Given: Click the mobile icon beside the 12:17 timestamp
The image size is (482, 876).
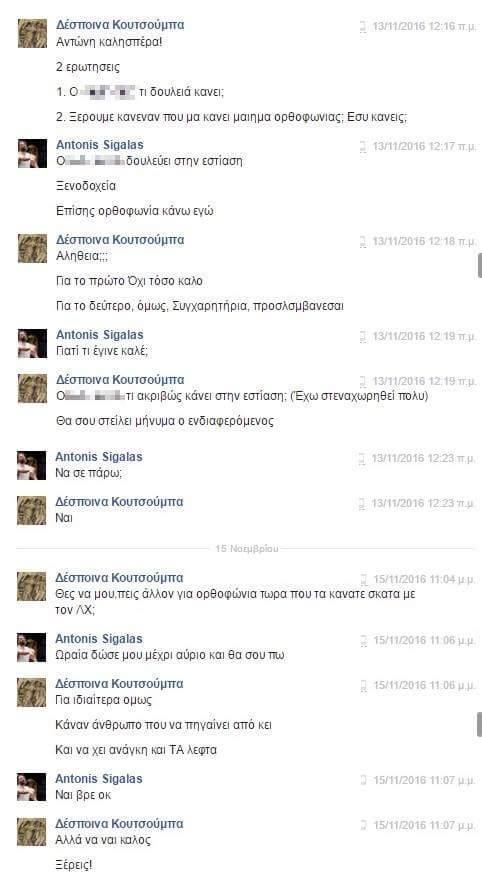Looking at the screenshot, I should point(363,146).
